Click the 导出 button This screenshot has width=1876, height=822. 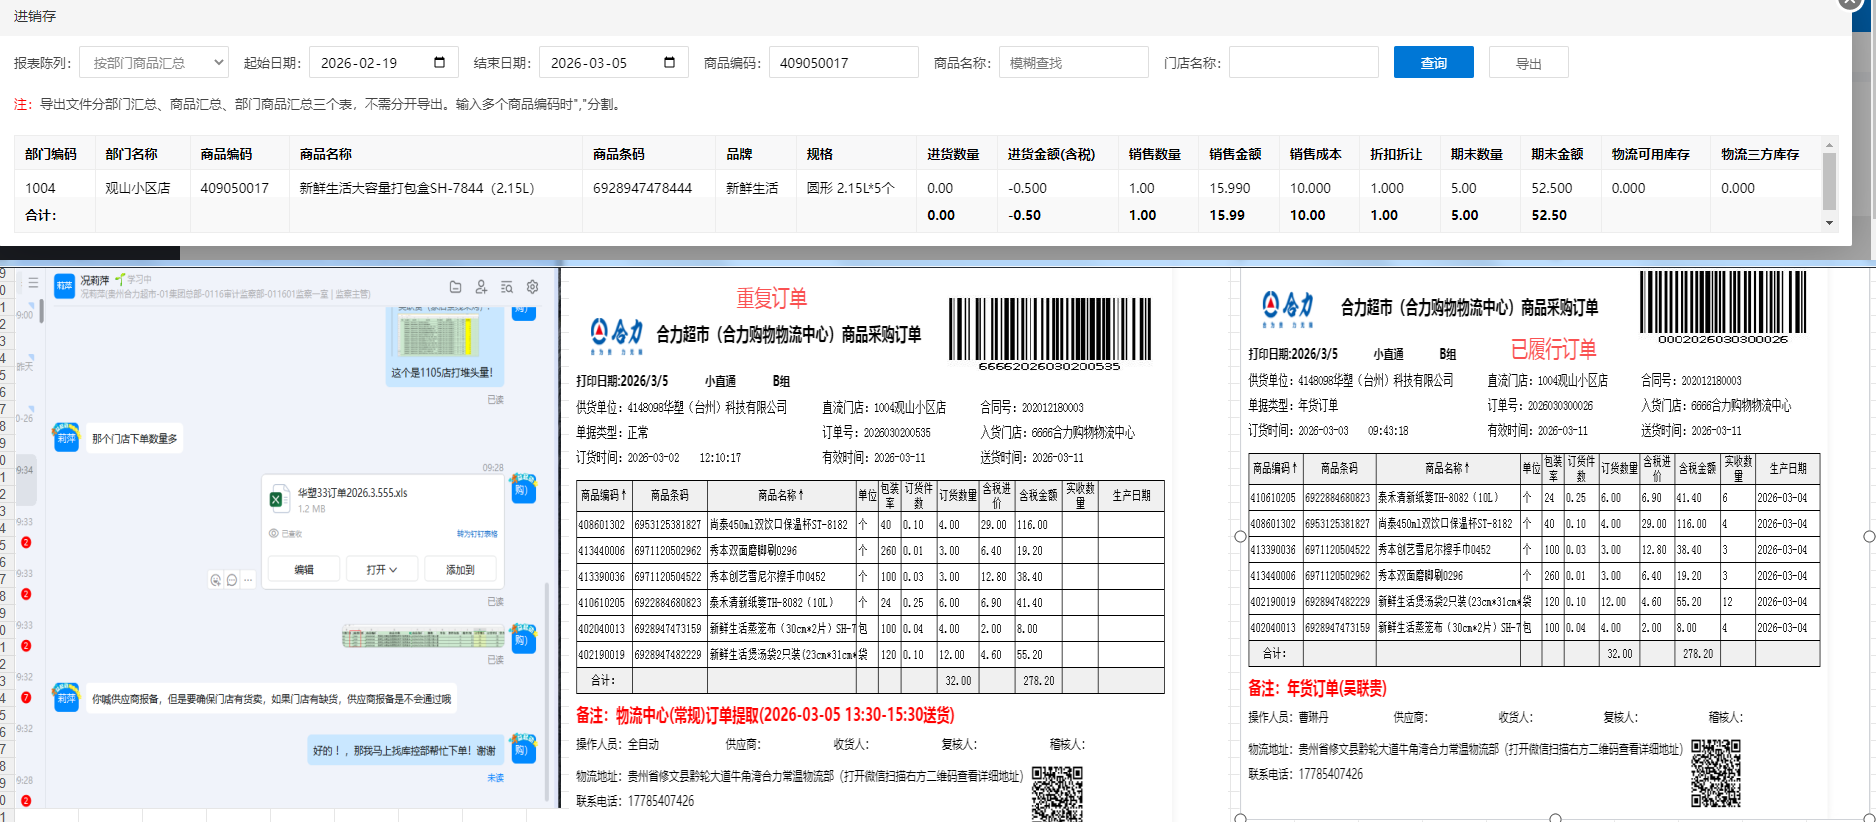[1528, 62]
